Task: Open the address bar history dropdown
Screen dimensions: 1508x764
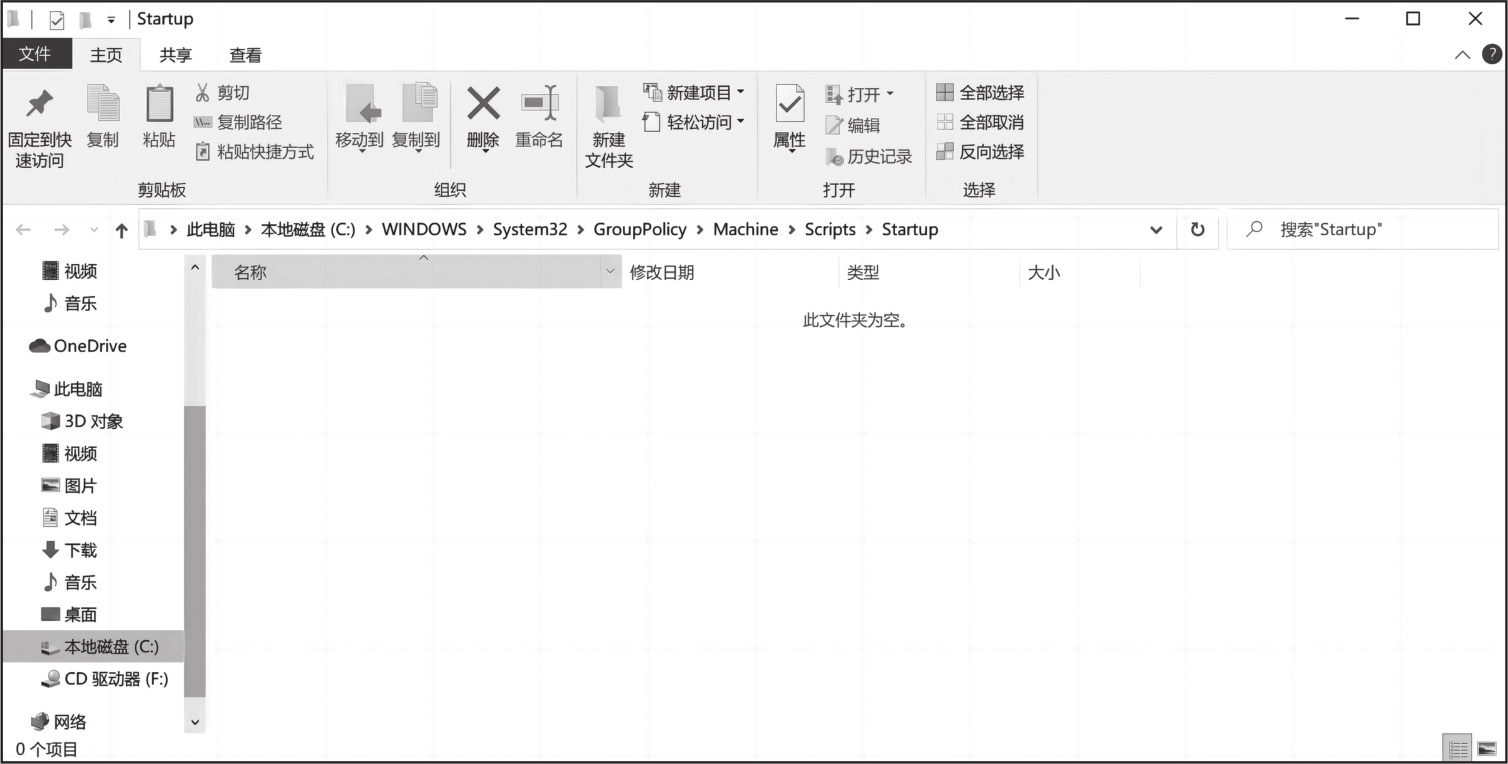Action: point(1156,230)
